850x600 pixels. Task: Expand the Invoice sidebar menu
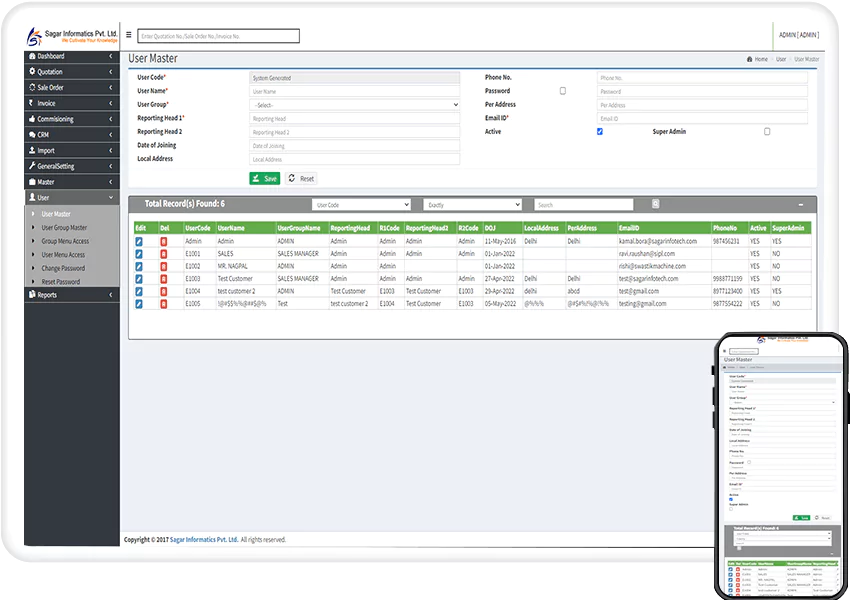72,103
